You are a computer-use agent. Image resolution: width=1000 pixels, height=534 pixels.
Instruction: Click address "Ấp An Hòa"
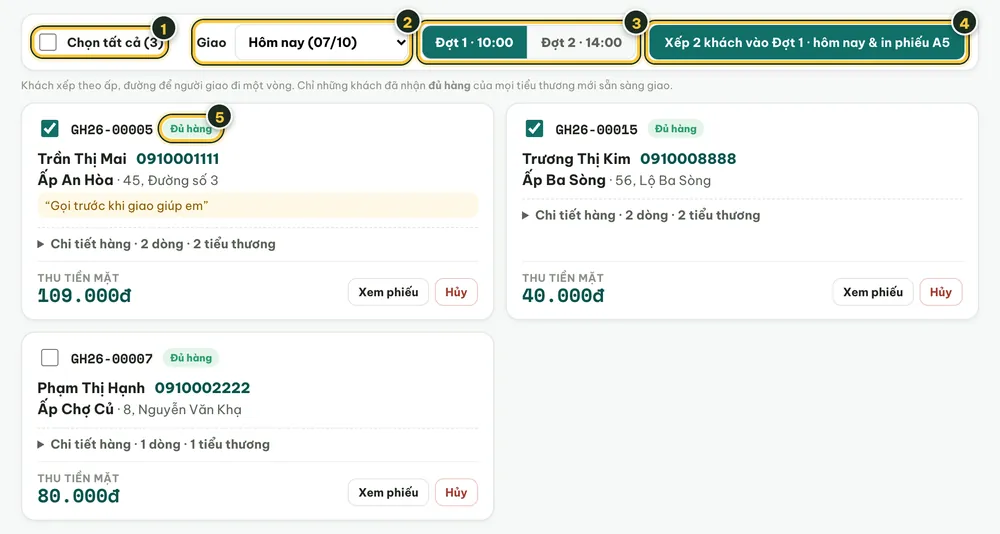(x=75, y=180)
